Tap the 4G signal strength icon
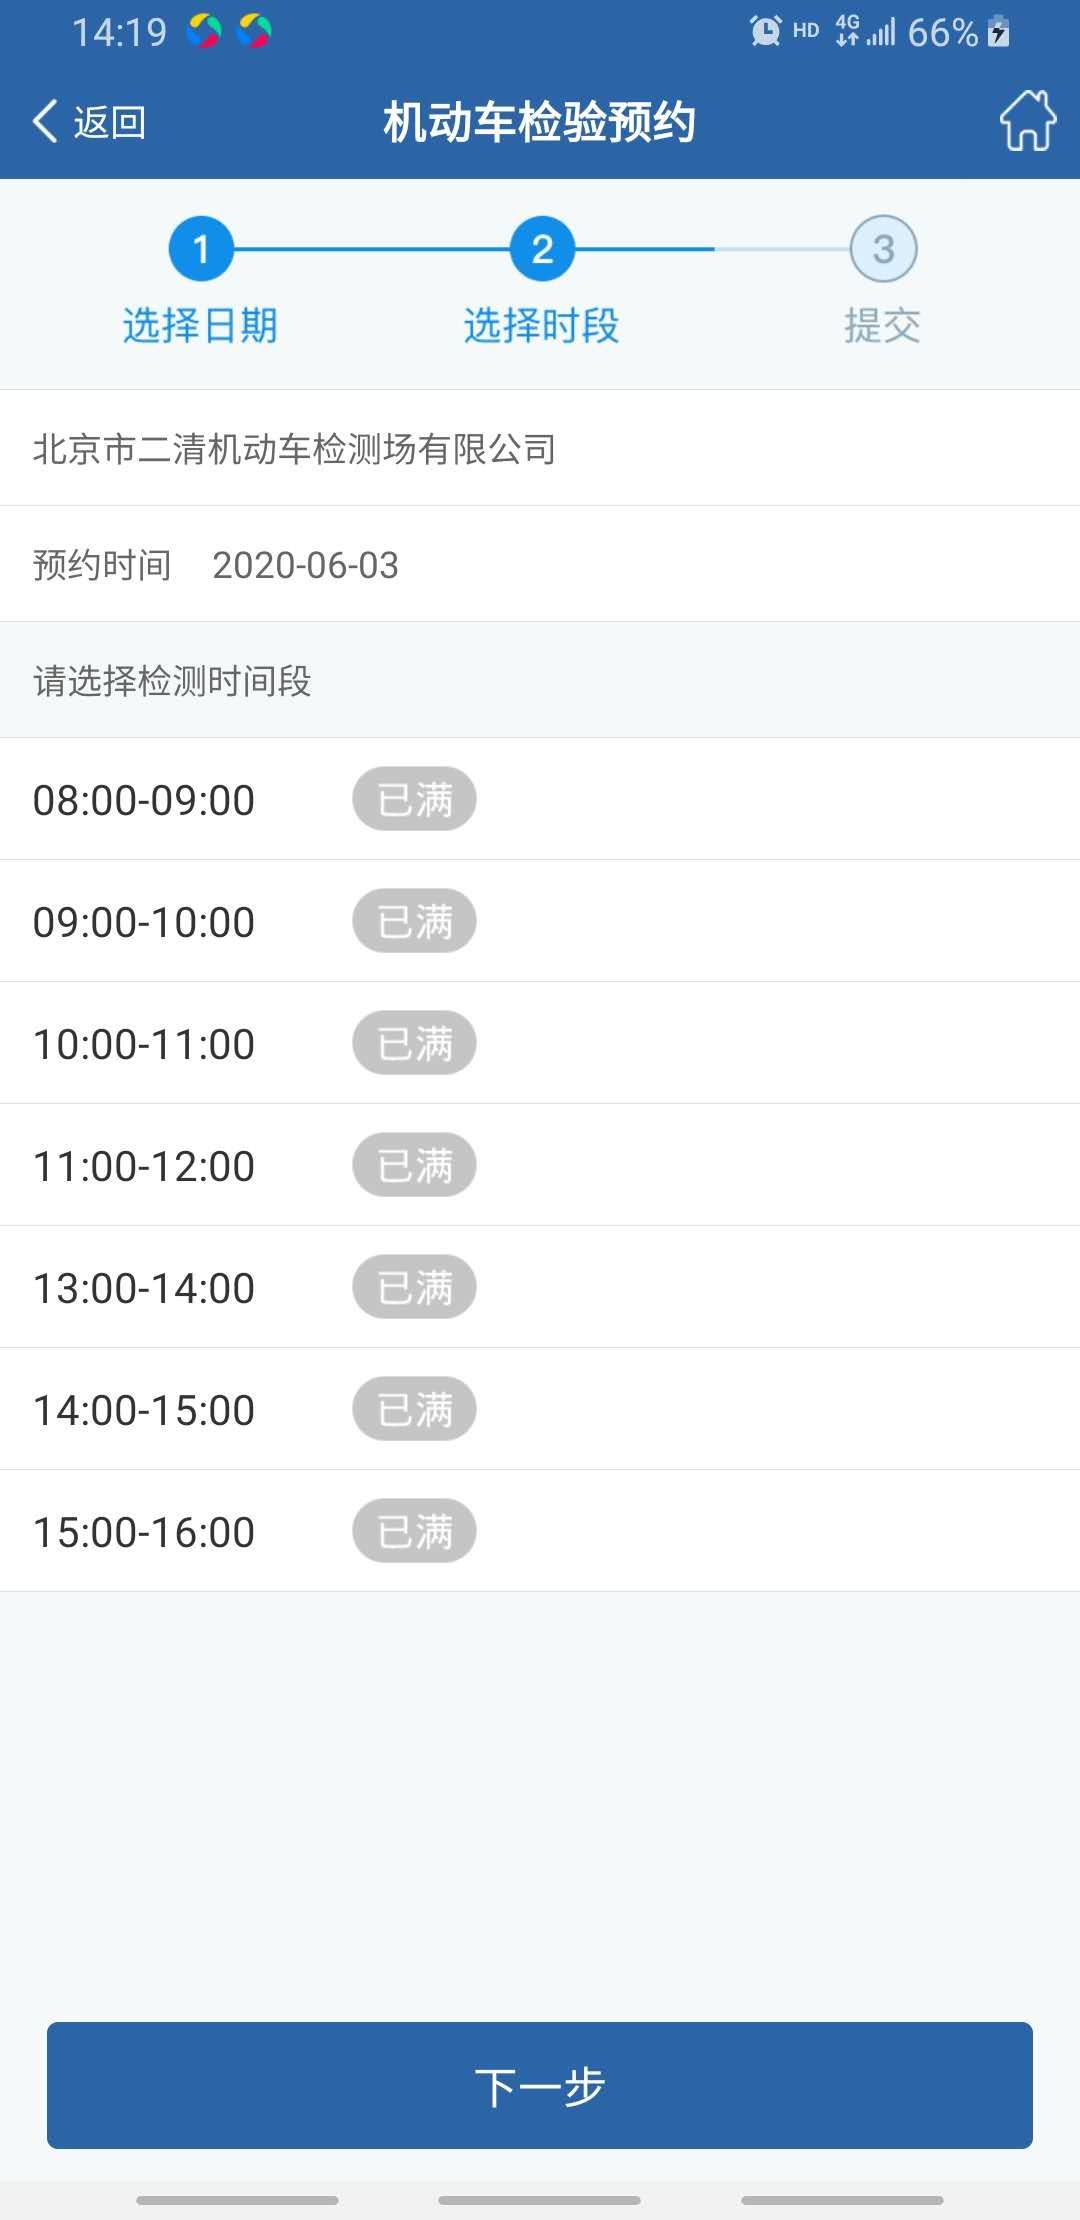The image size is (1080, 2220). pyautogui.click(x=866, y=32)
